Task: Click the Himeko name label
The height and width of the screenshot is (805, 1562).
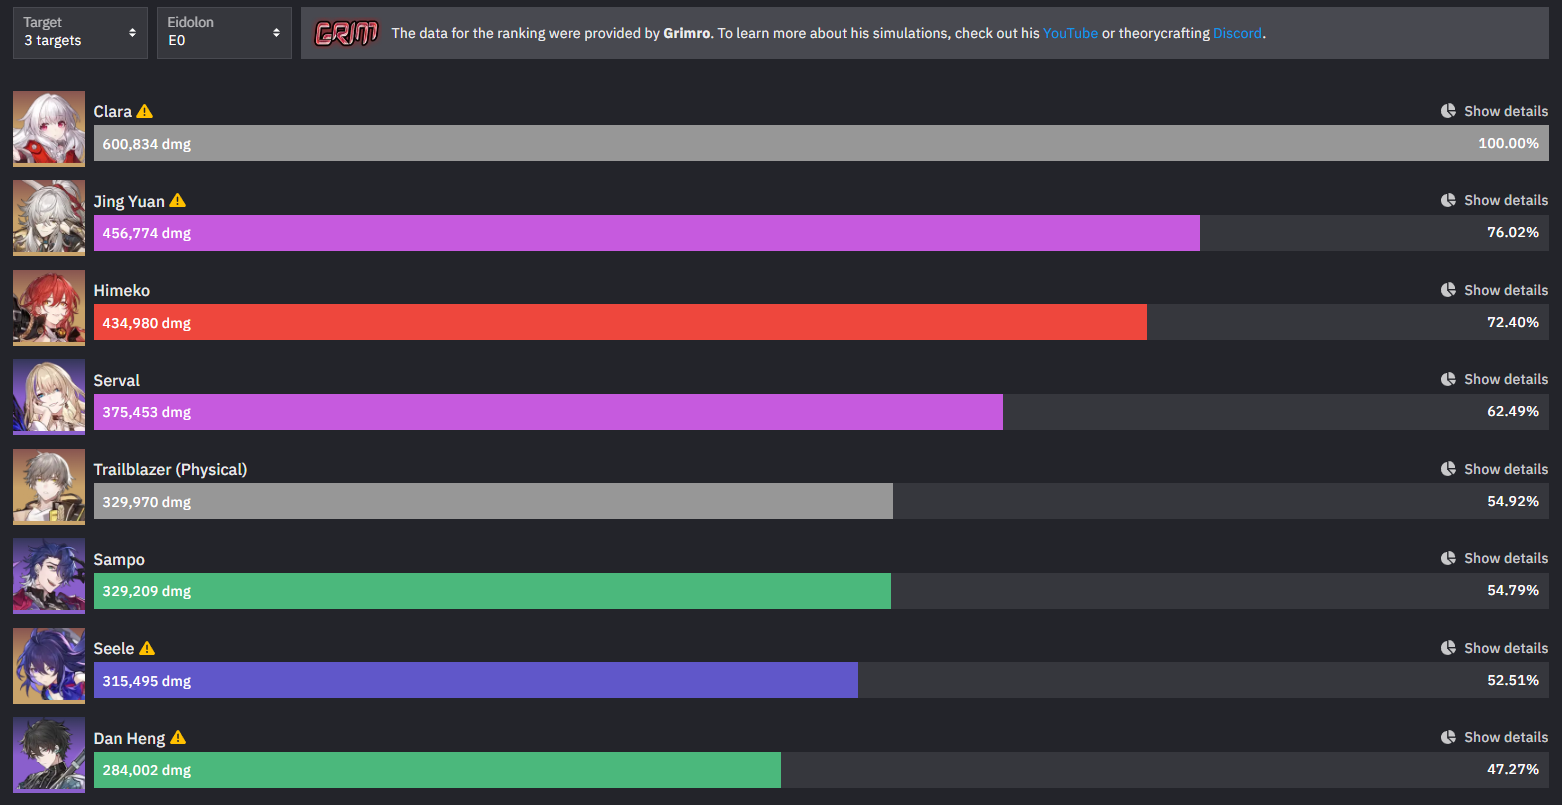Action: coord(122,290)
